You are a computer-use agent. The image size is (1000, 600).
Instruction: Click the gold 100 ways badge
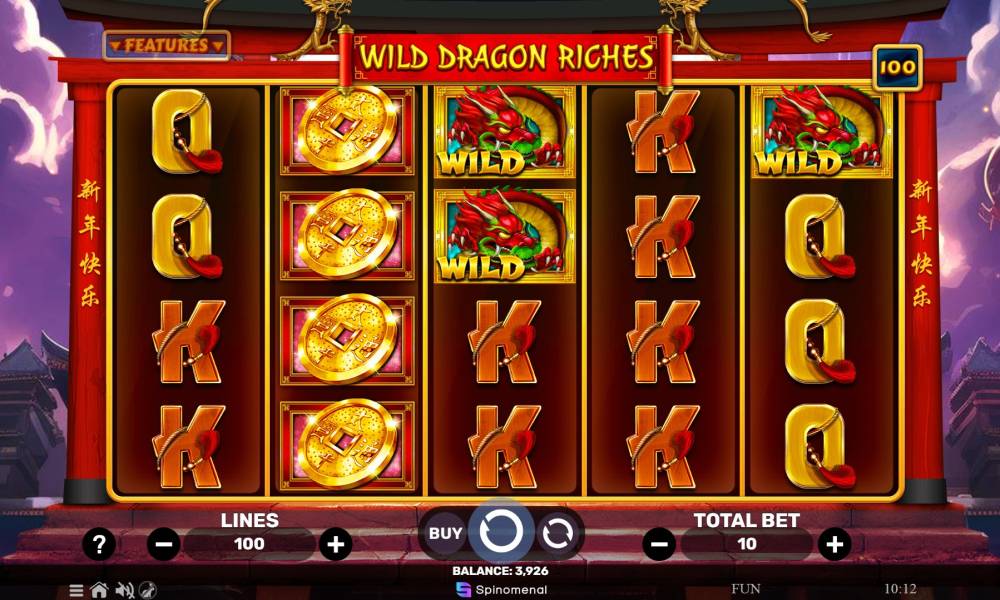tap(897, 68)
